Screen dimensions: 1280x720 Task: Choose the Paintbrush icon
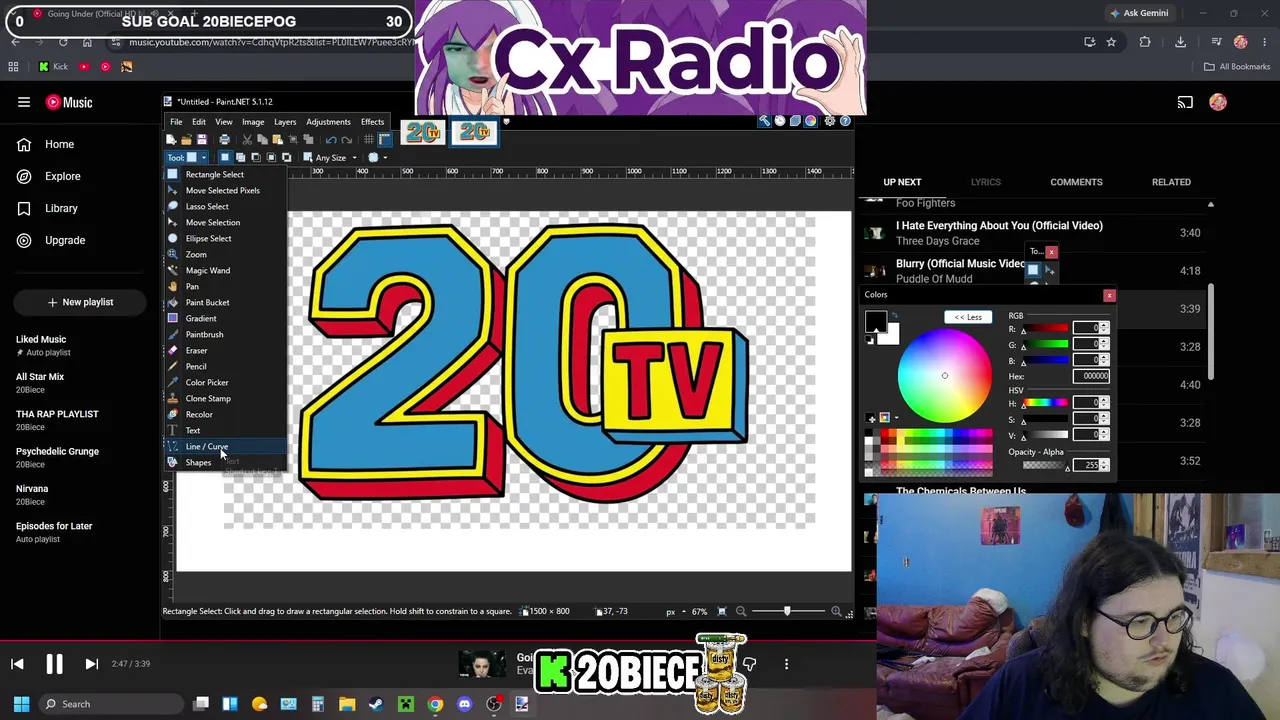point(173,334)
